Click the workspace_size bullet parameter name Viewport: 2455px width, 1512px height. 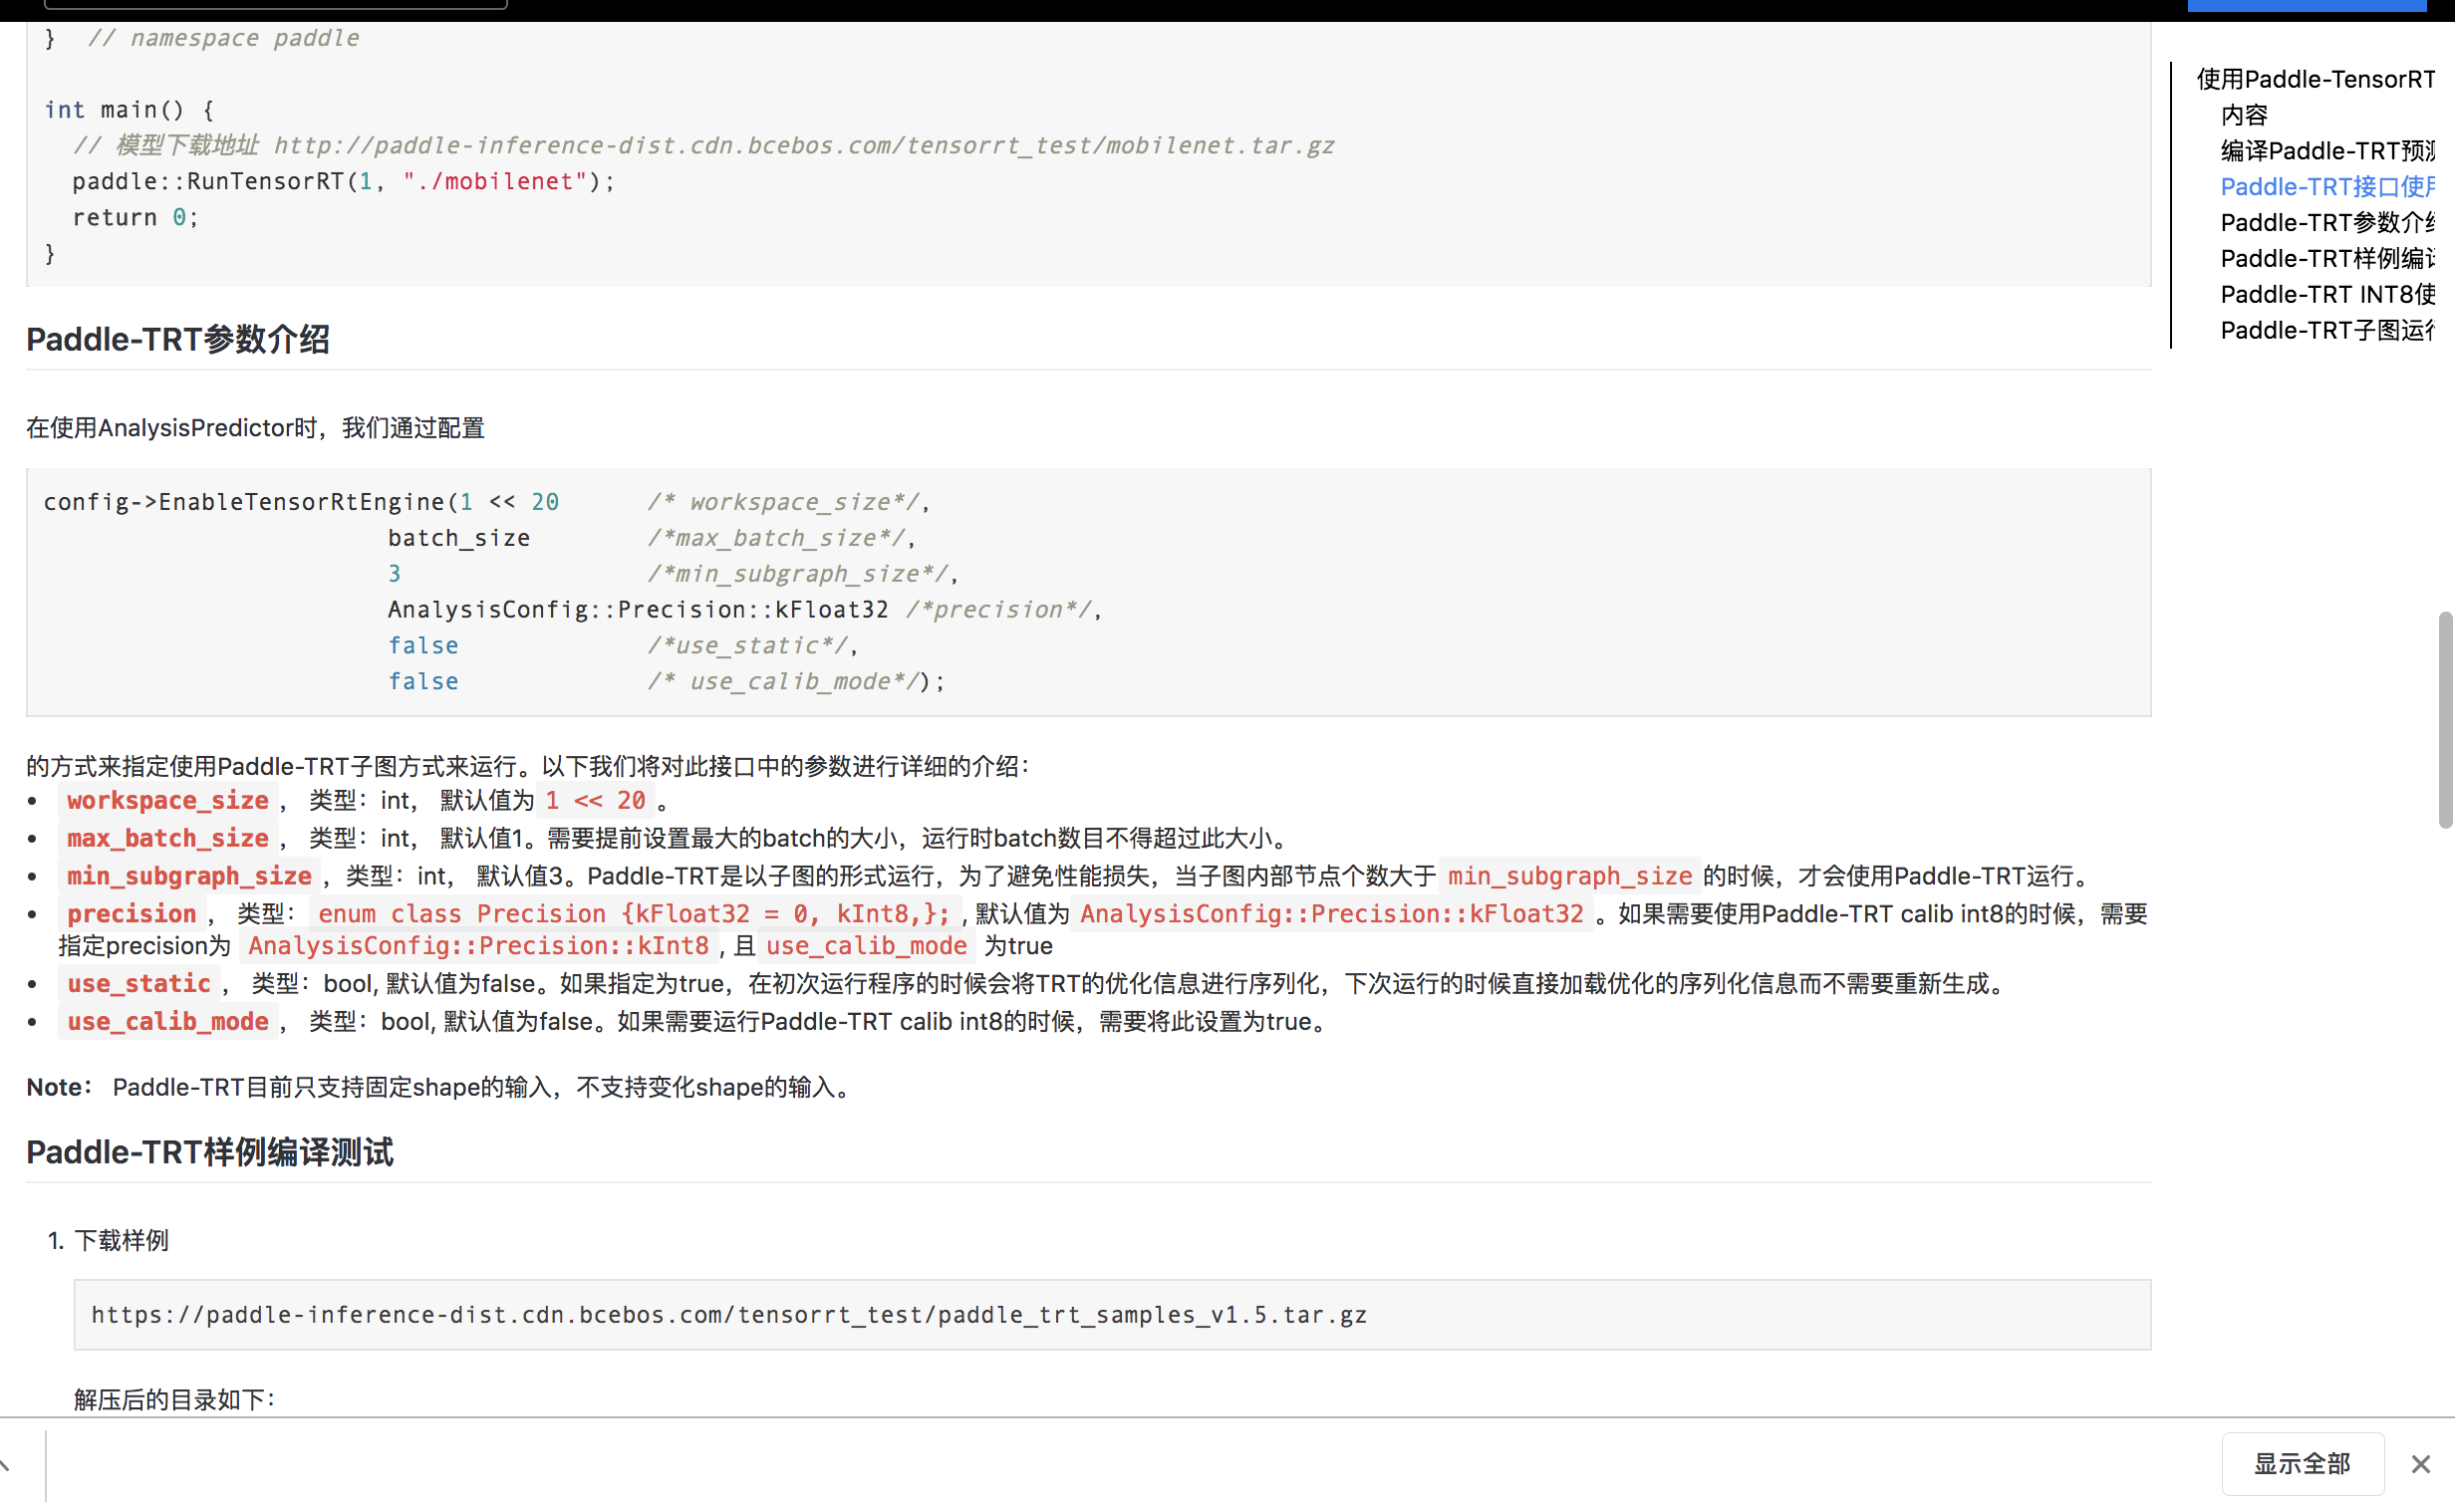168,800
